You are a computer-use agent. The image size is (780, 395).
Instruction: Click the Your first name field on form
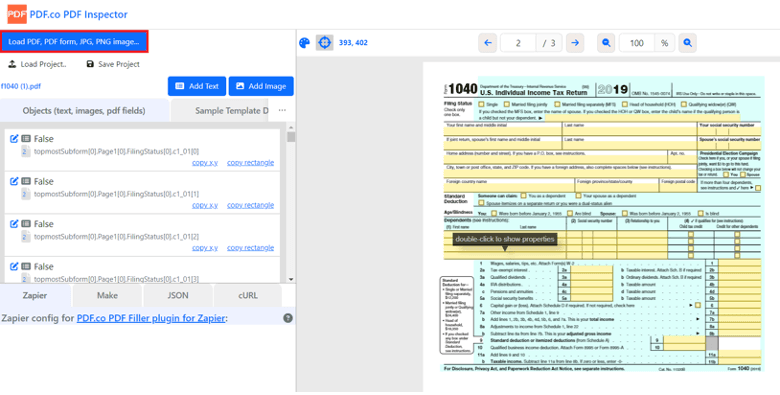coord(503,132)
